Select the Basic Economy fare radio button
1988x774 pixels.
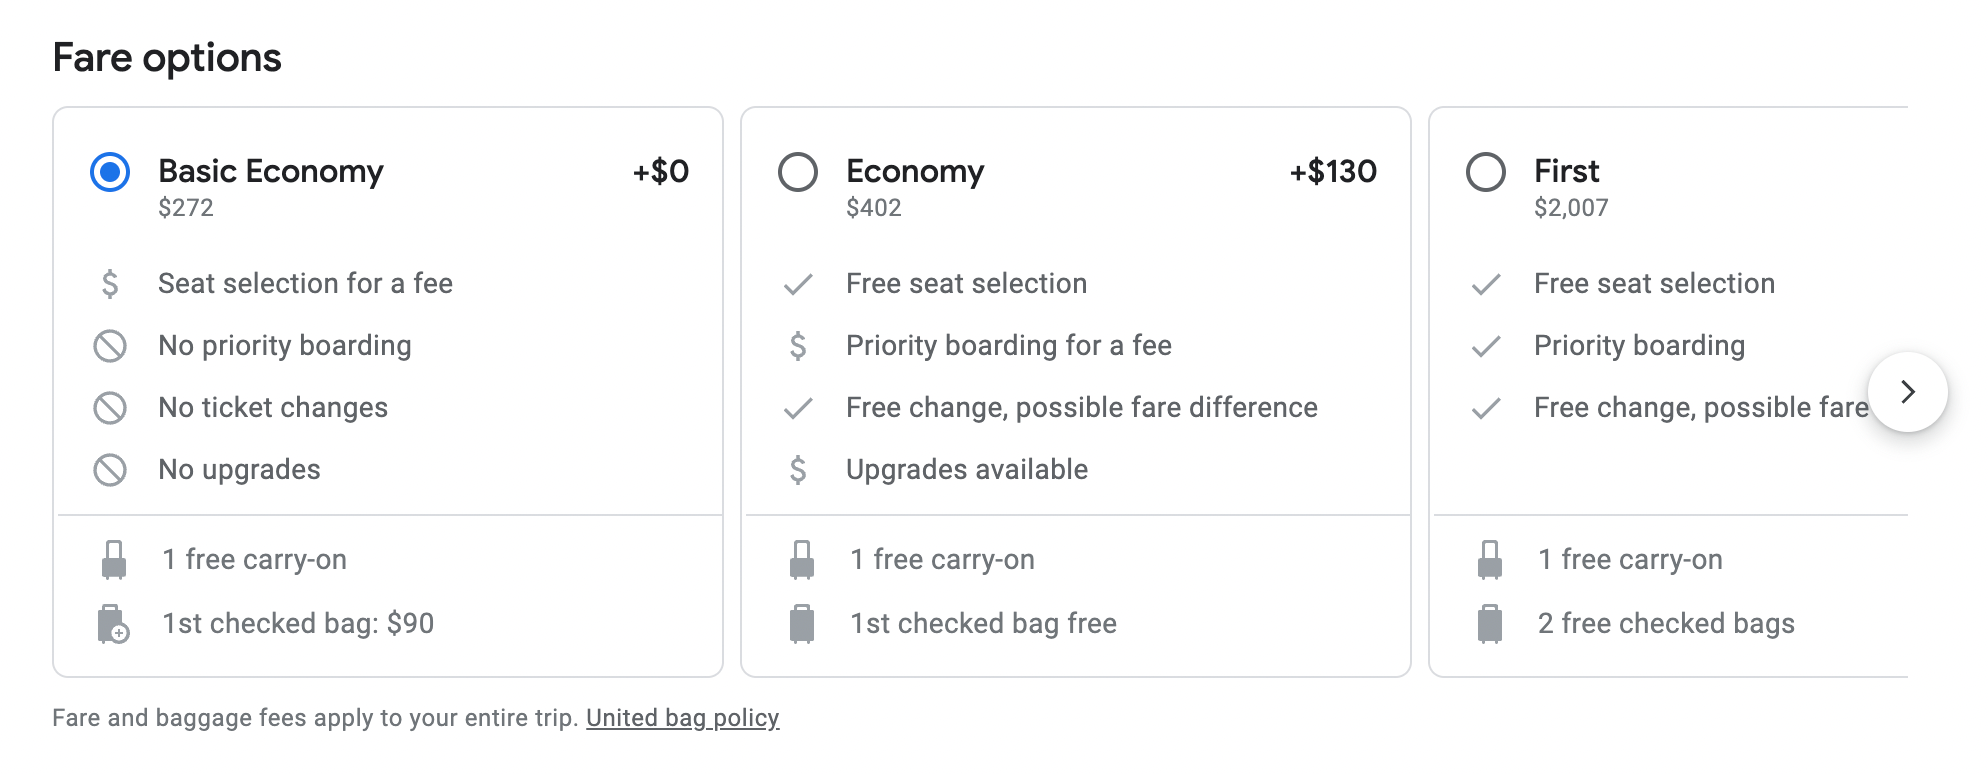110,172
